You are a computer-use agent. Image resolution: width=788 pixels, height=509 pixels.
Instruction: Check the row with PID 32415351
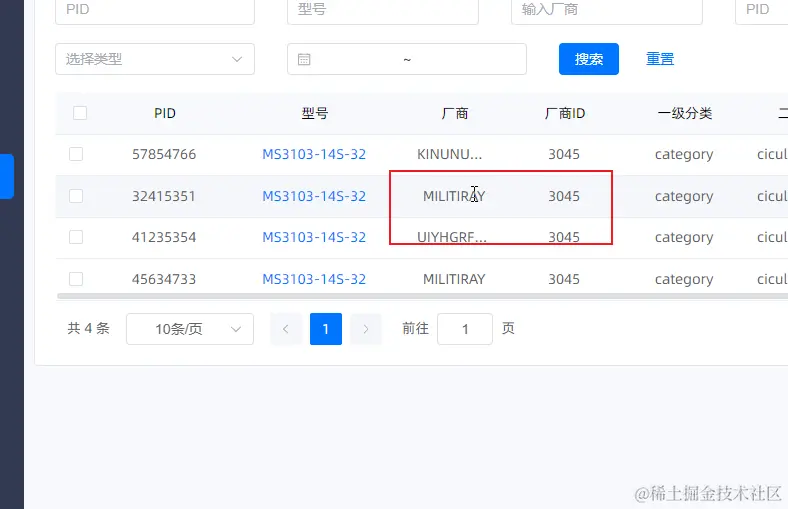pos(76,196)
